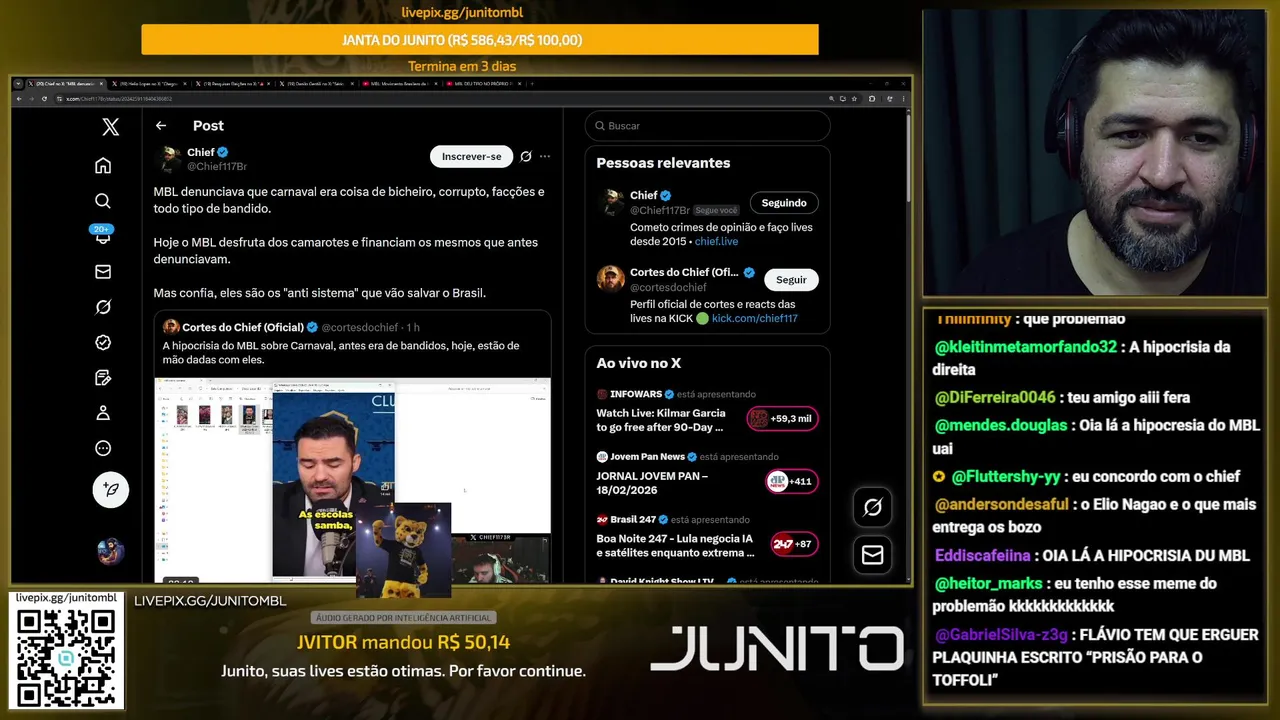This screenshot has height=720, width=1280.
Task: Open account avatar at sidebar bottom
Action: [111, 551]
